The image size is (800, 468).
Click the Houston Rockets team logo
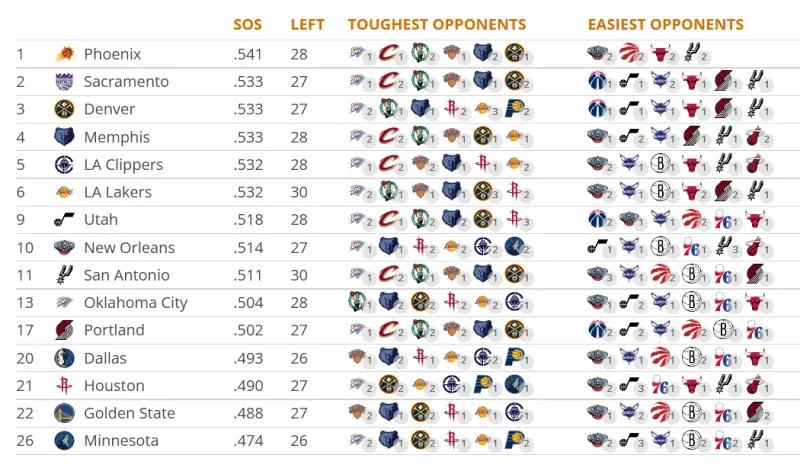pyautogui.click(x=64, y=385)
